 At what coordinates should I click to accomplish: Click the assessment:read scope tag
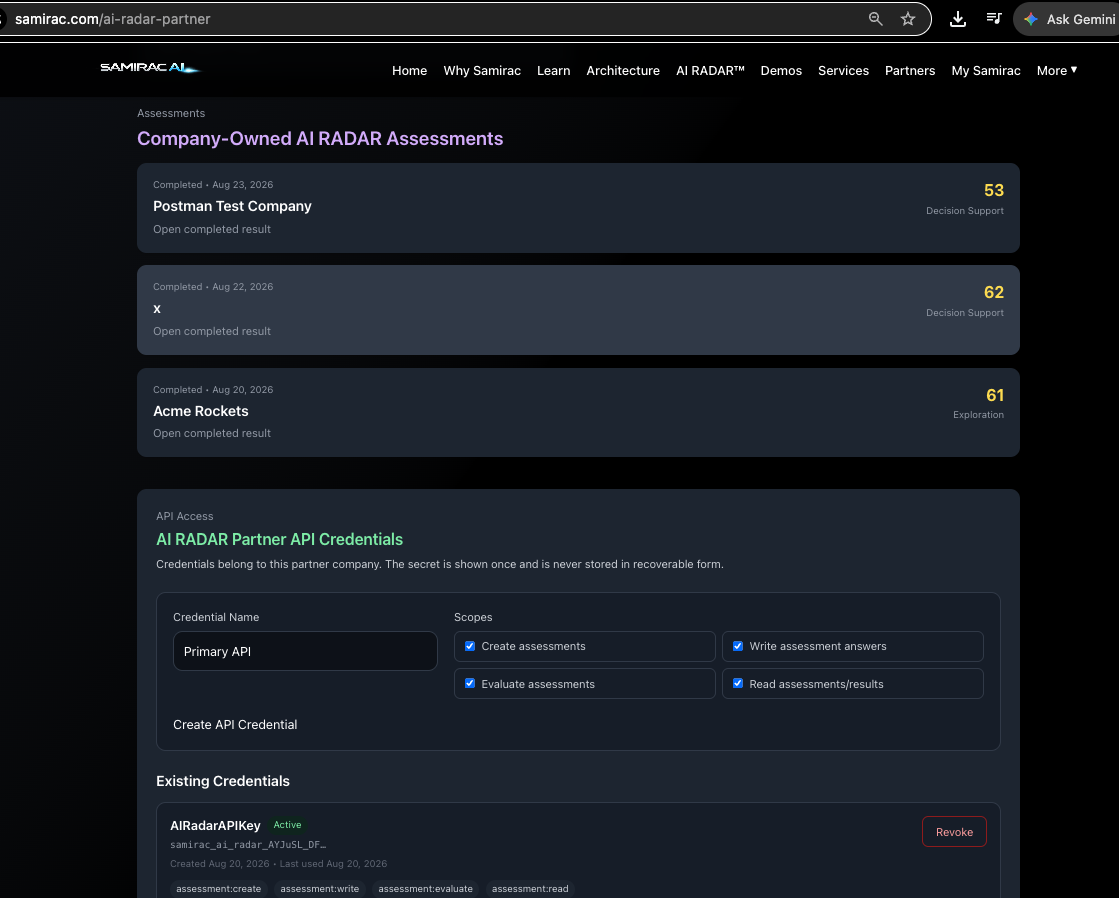coord(530,889)
